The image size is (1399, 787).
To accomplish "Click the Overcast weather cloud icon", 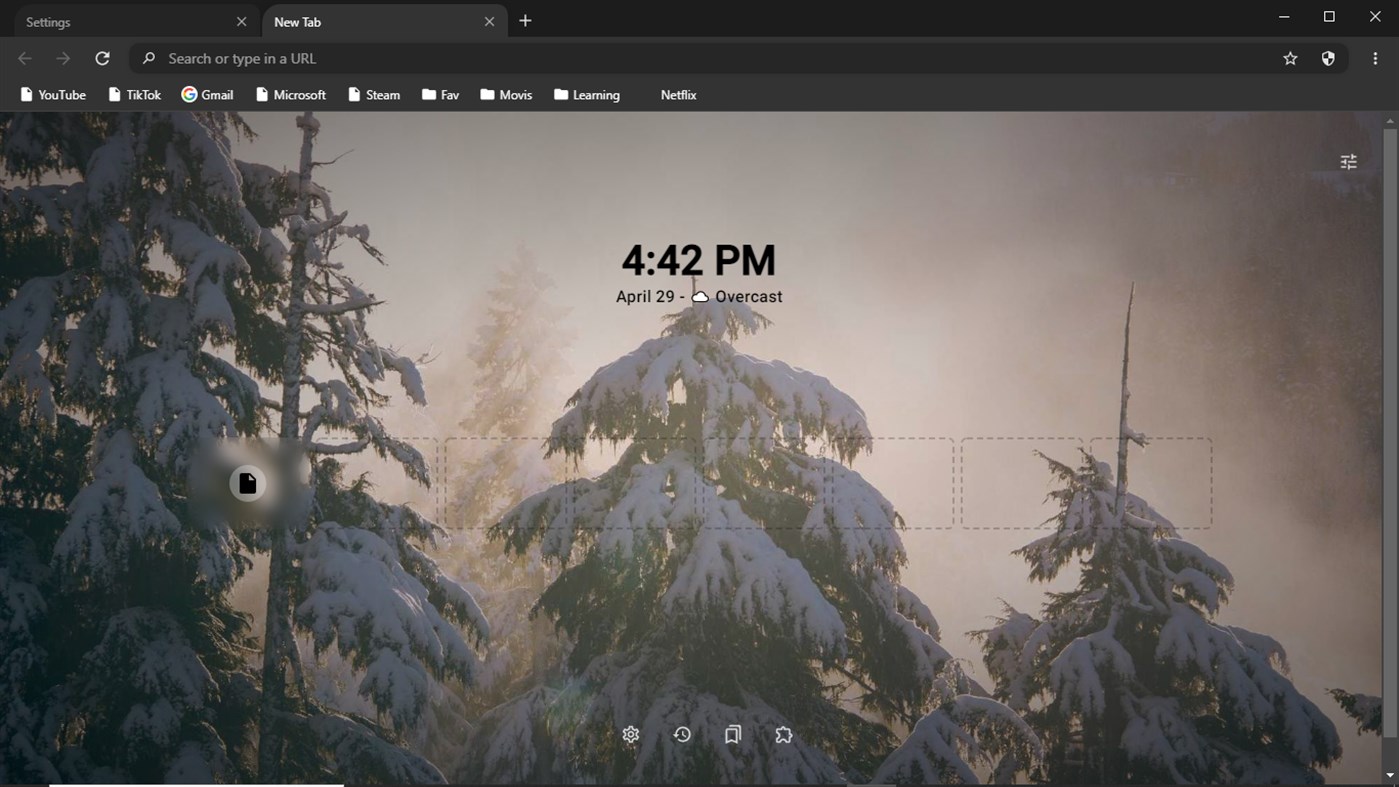I will pos(699,296).
